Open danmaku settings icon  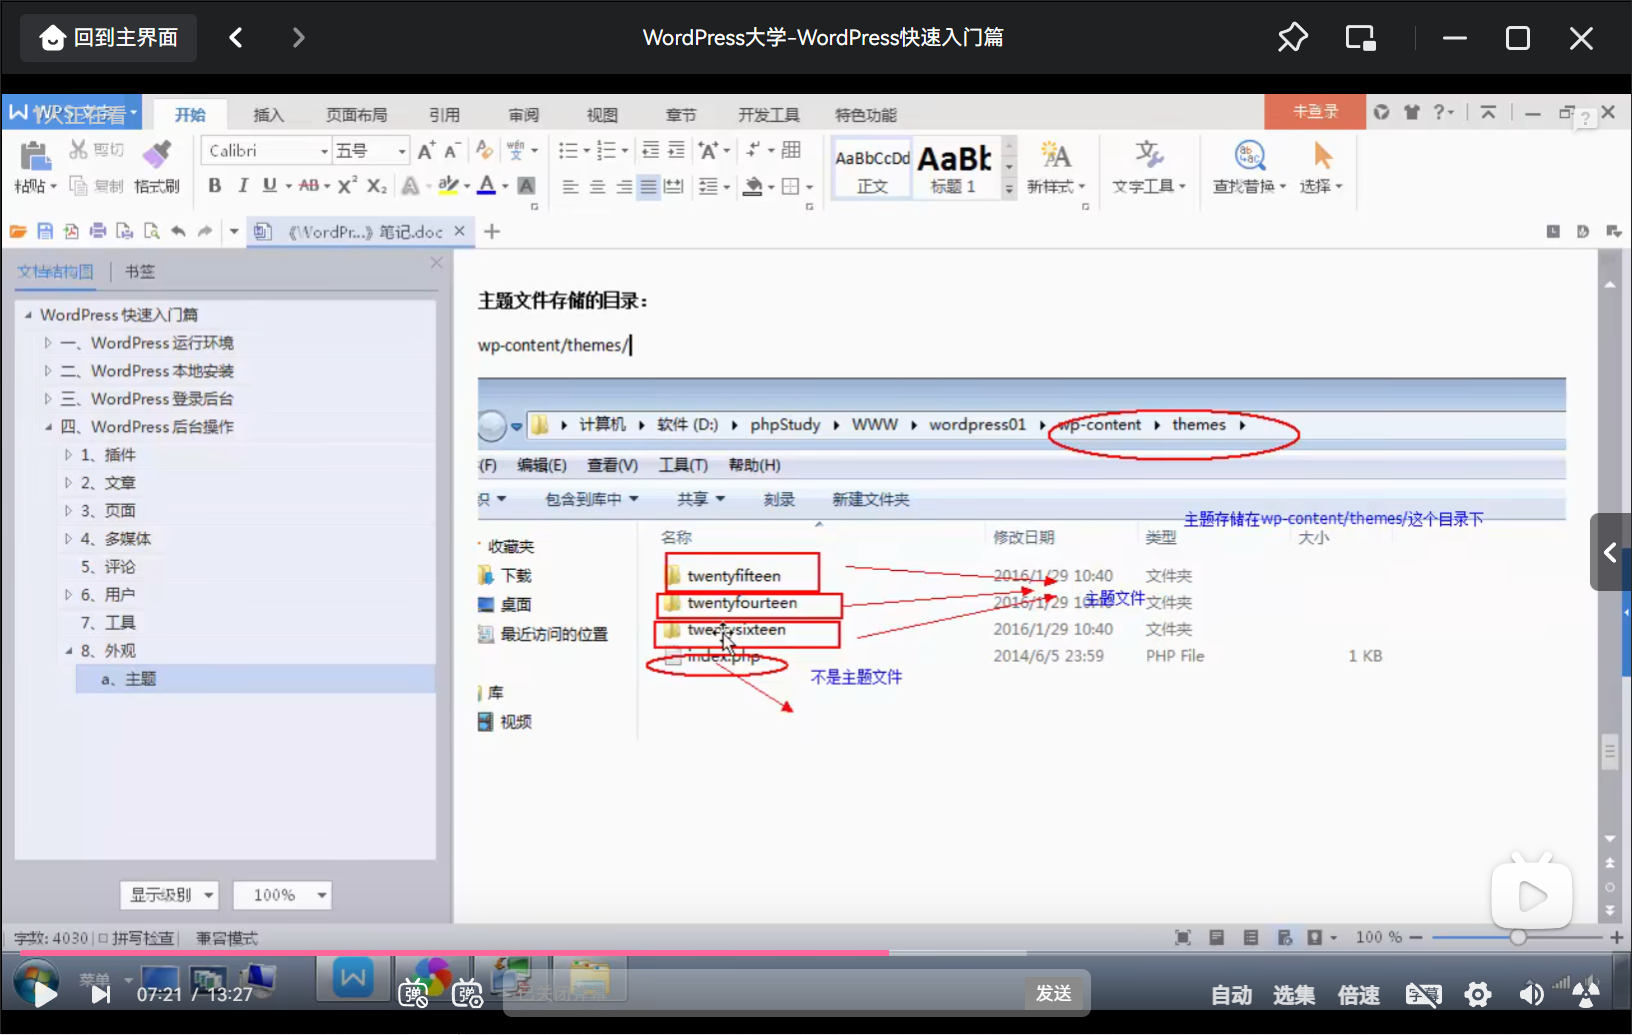467,994
